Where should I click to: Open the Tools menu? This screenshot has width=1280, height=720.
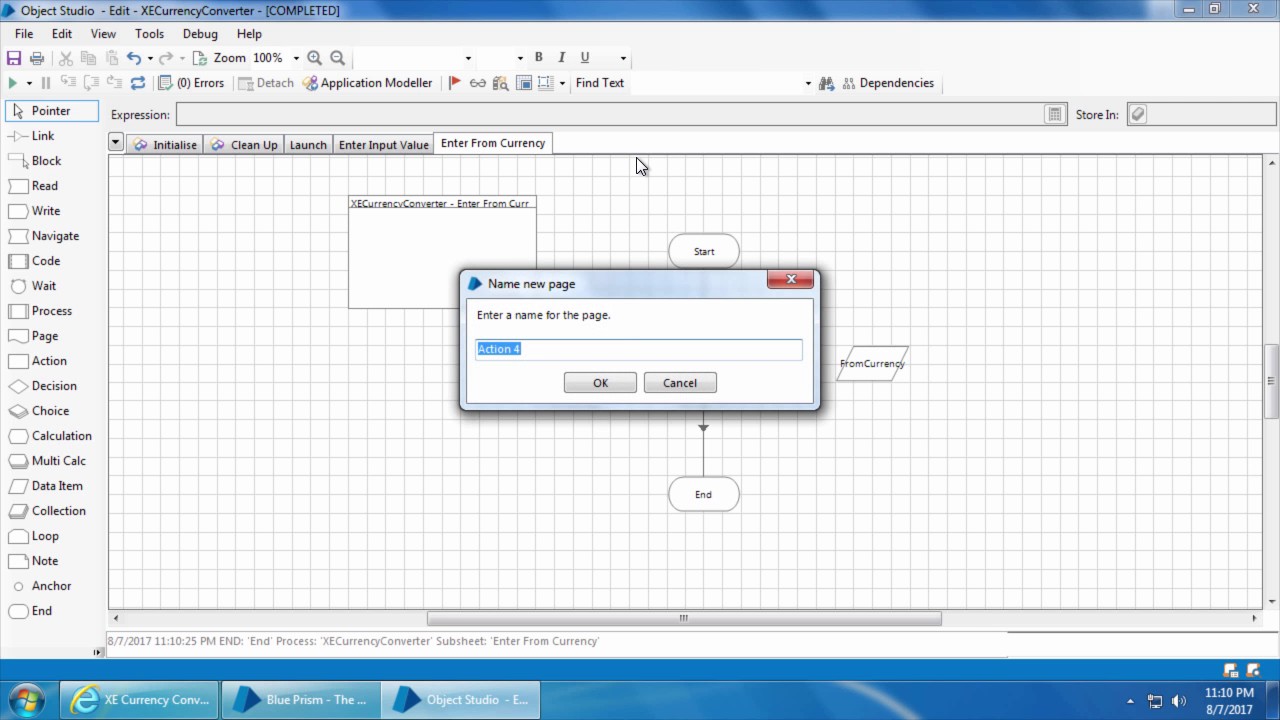point(149,34)
